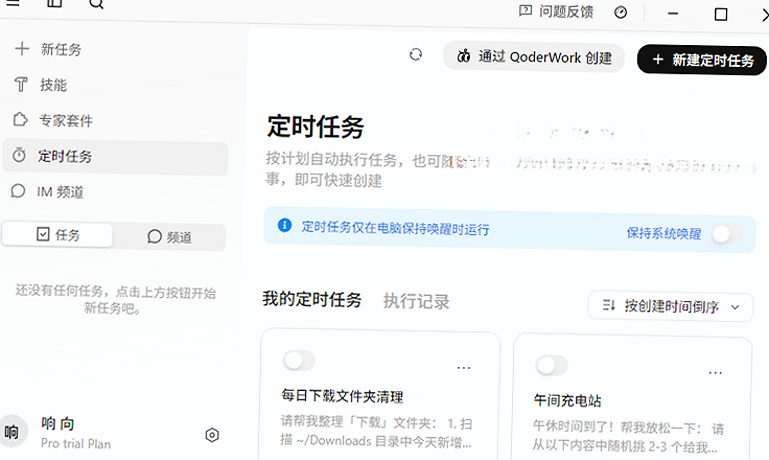Open the 技能 skills page
This screenshot has height=460, width=769.
click(40, 85)
